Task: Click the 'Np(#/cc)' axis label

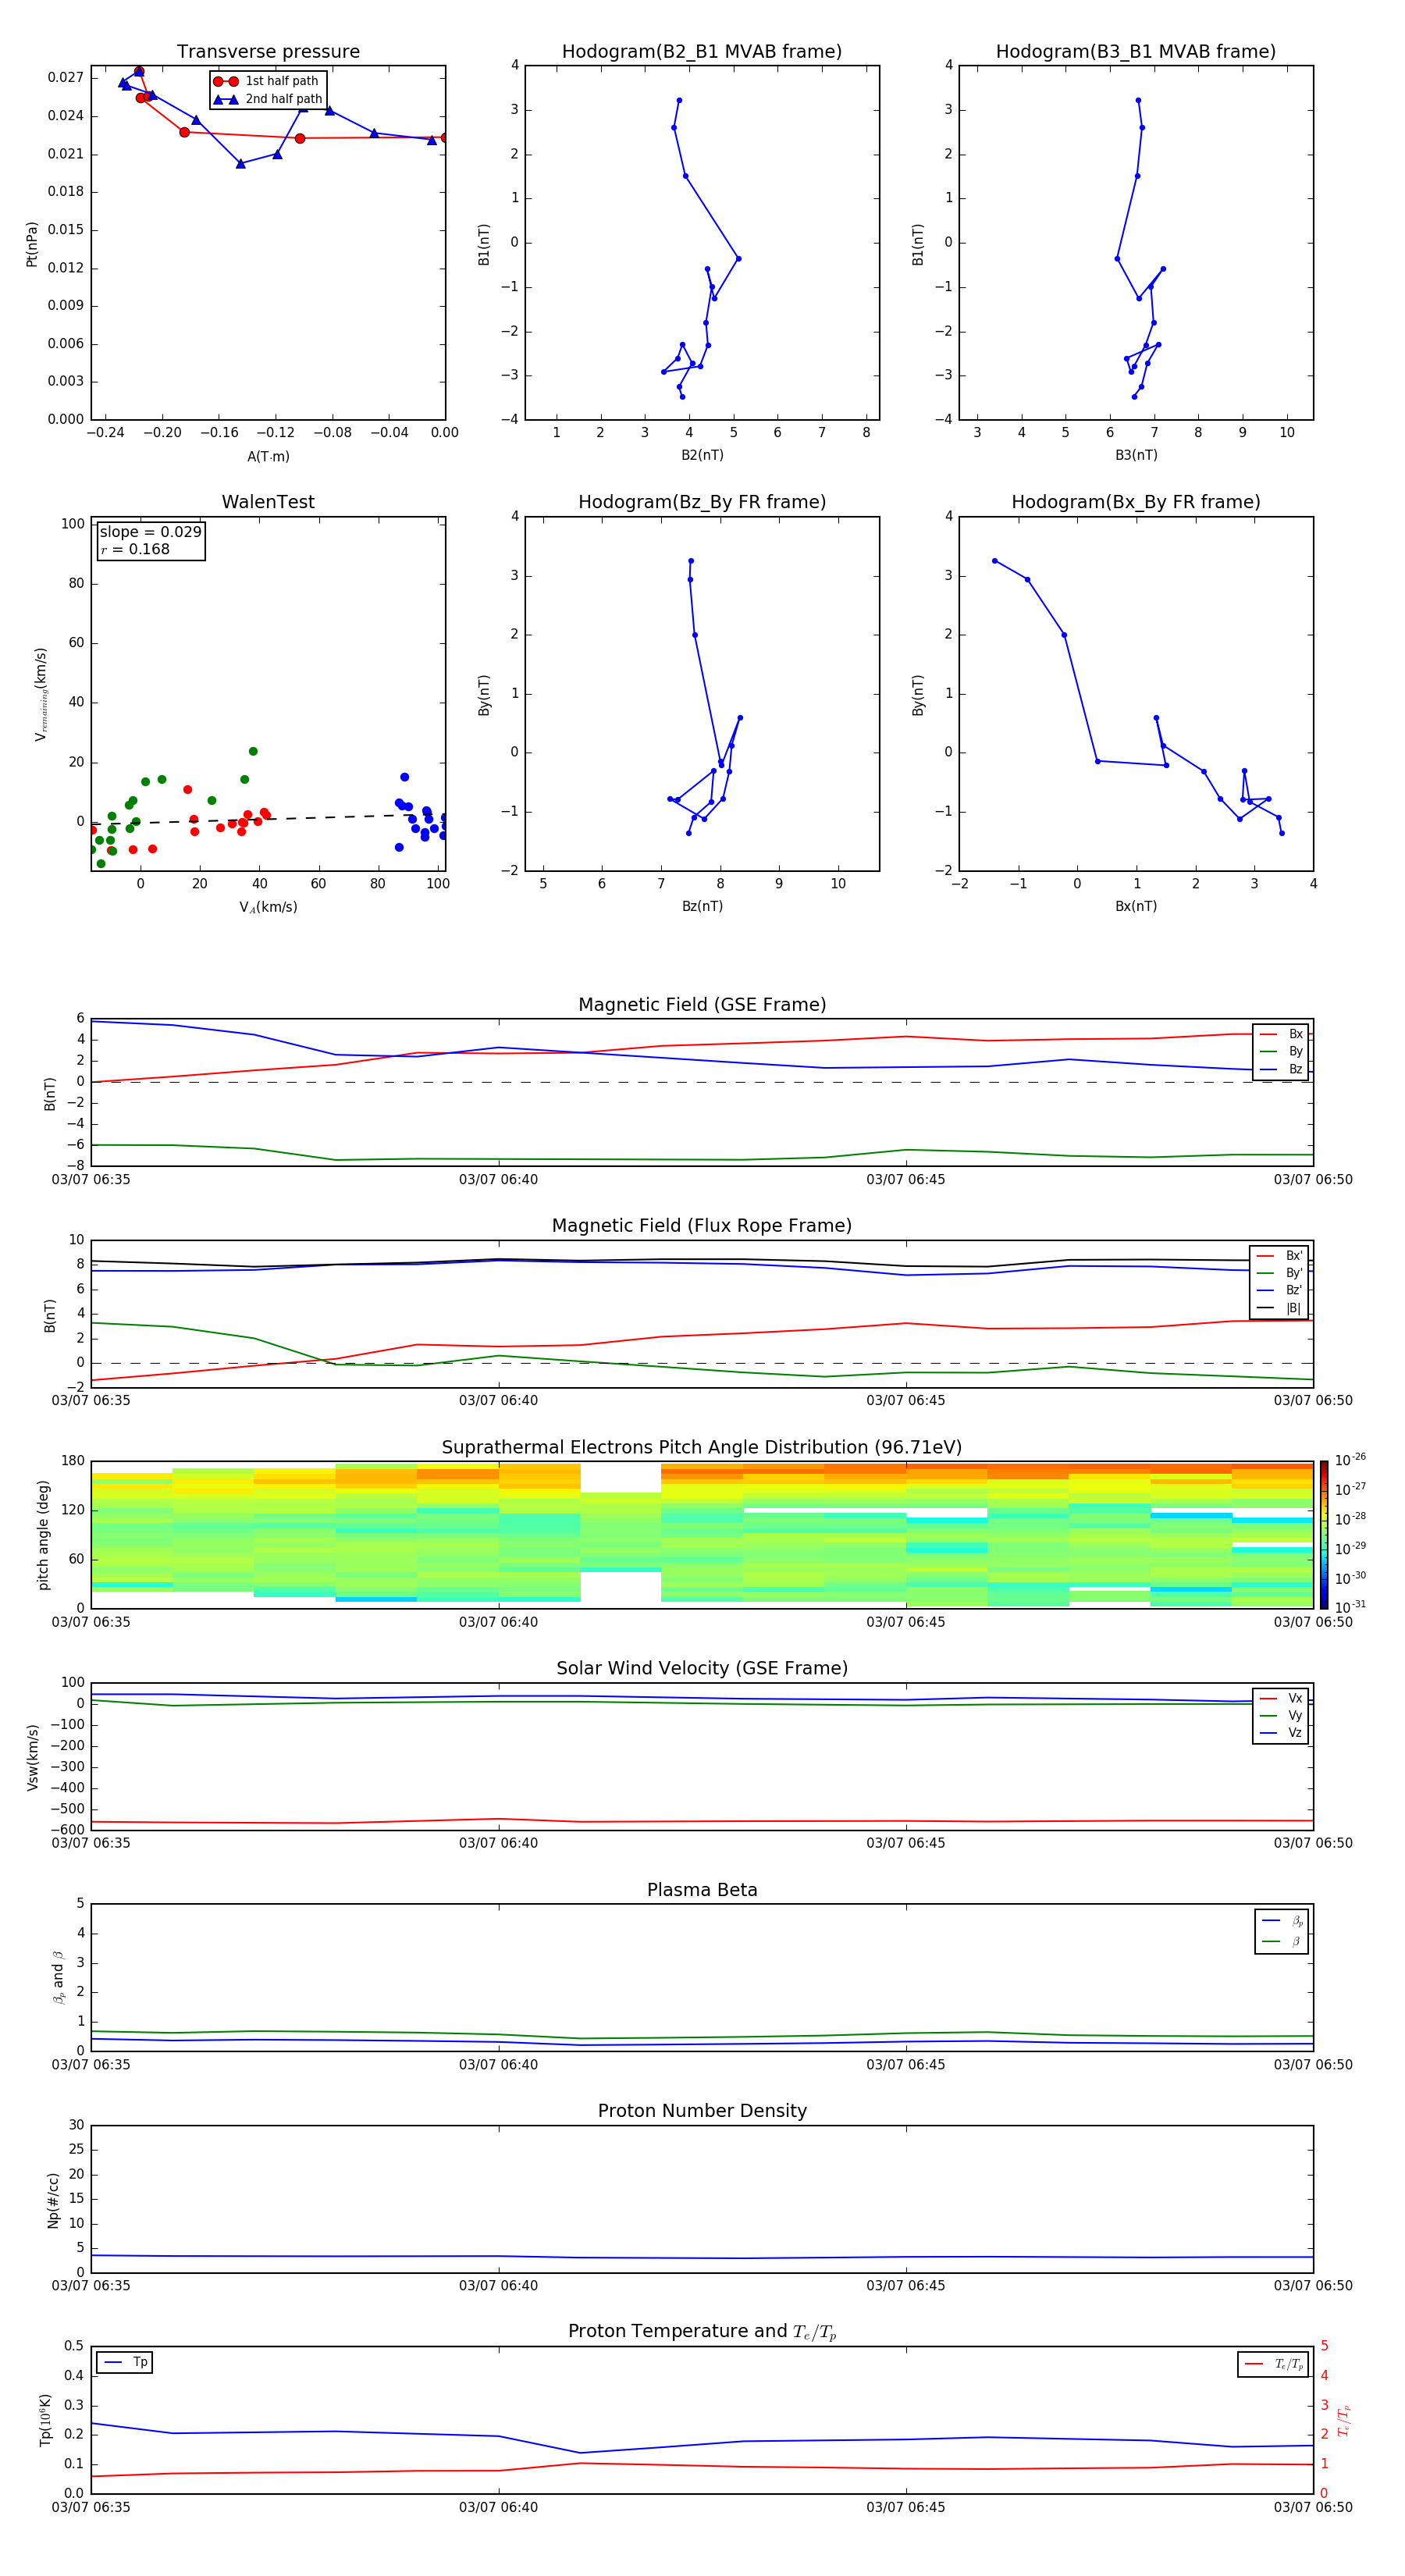Action: [53, 2200]
